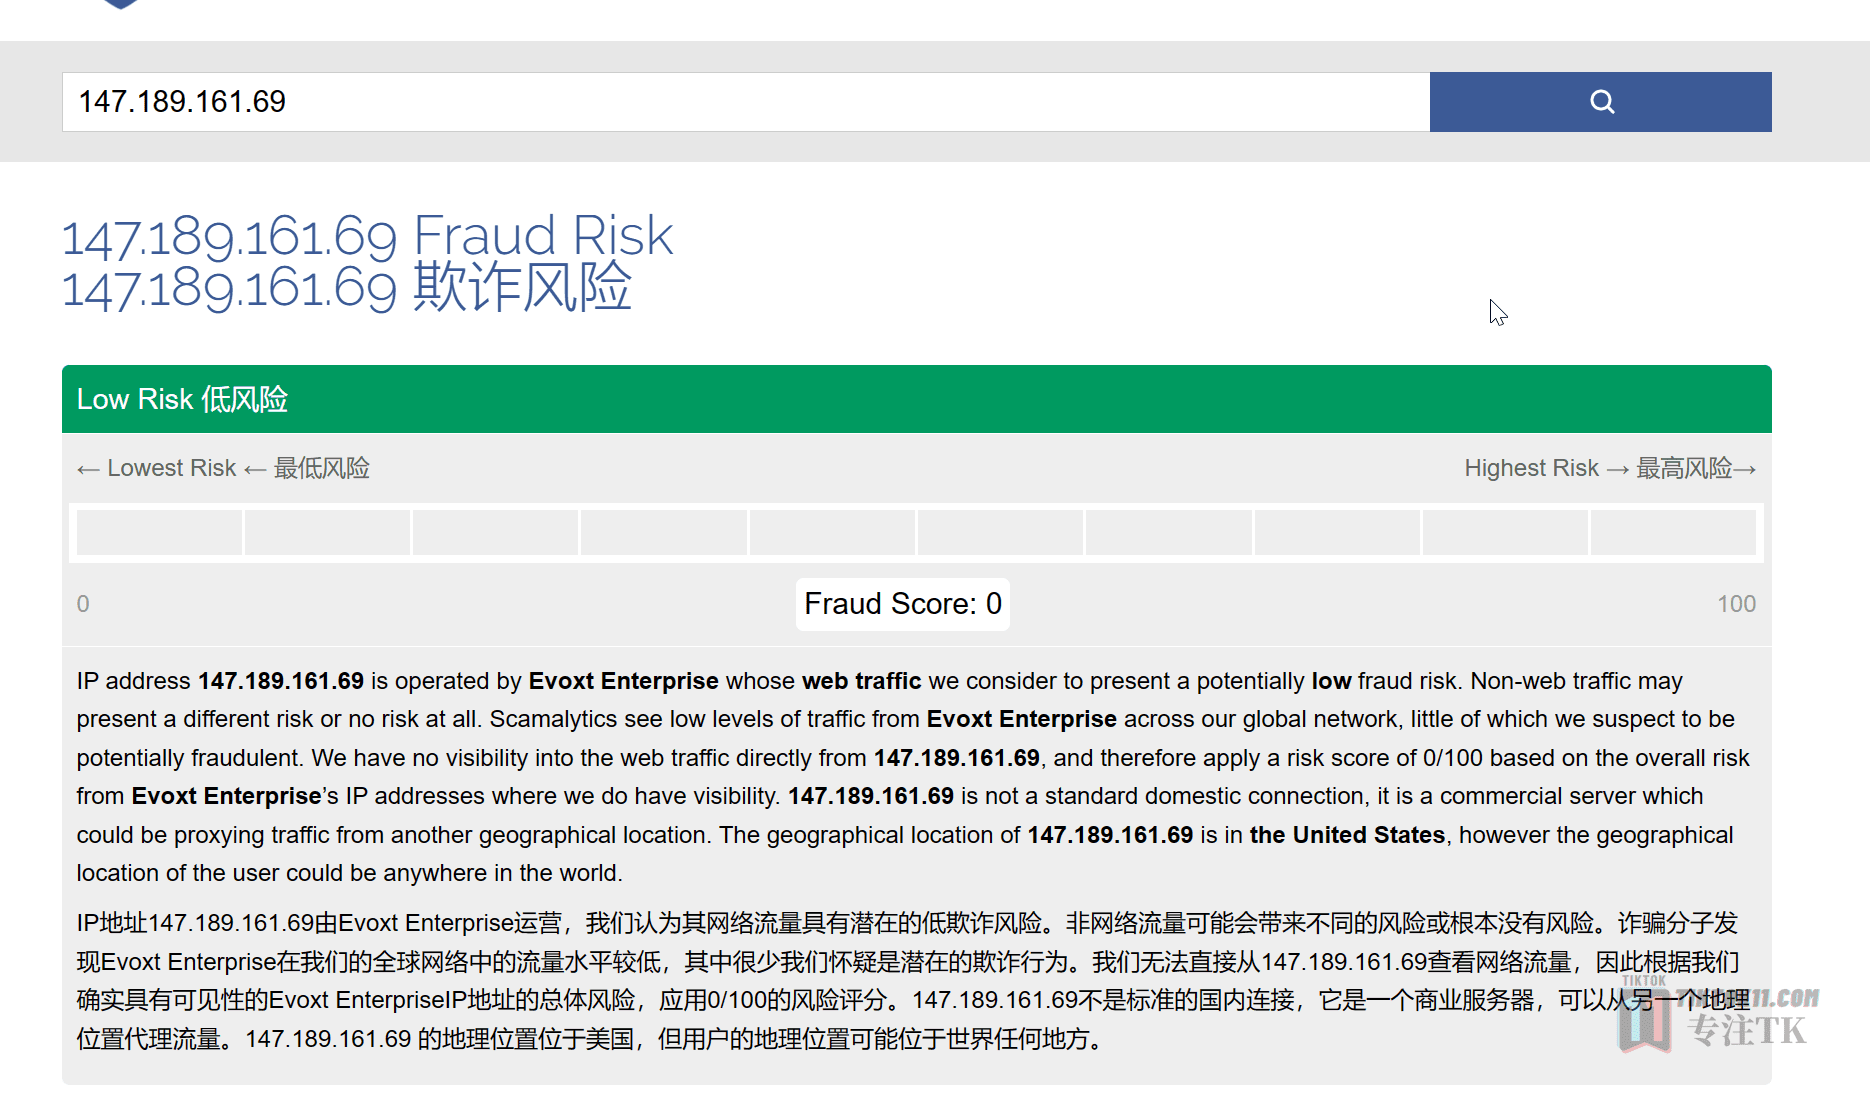This screenshot has width=1870, height=1093.
Task: Select the fifth segment of the risk bar
Action: pos(832,532)
